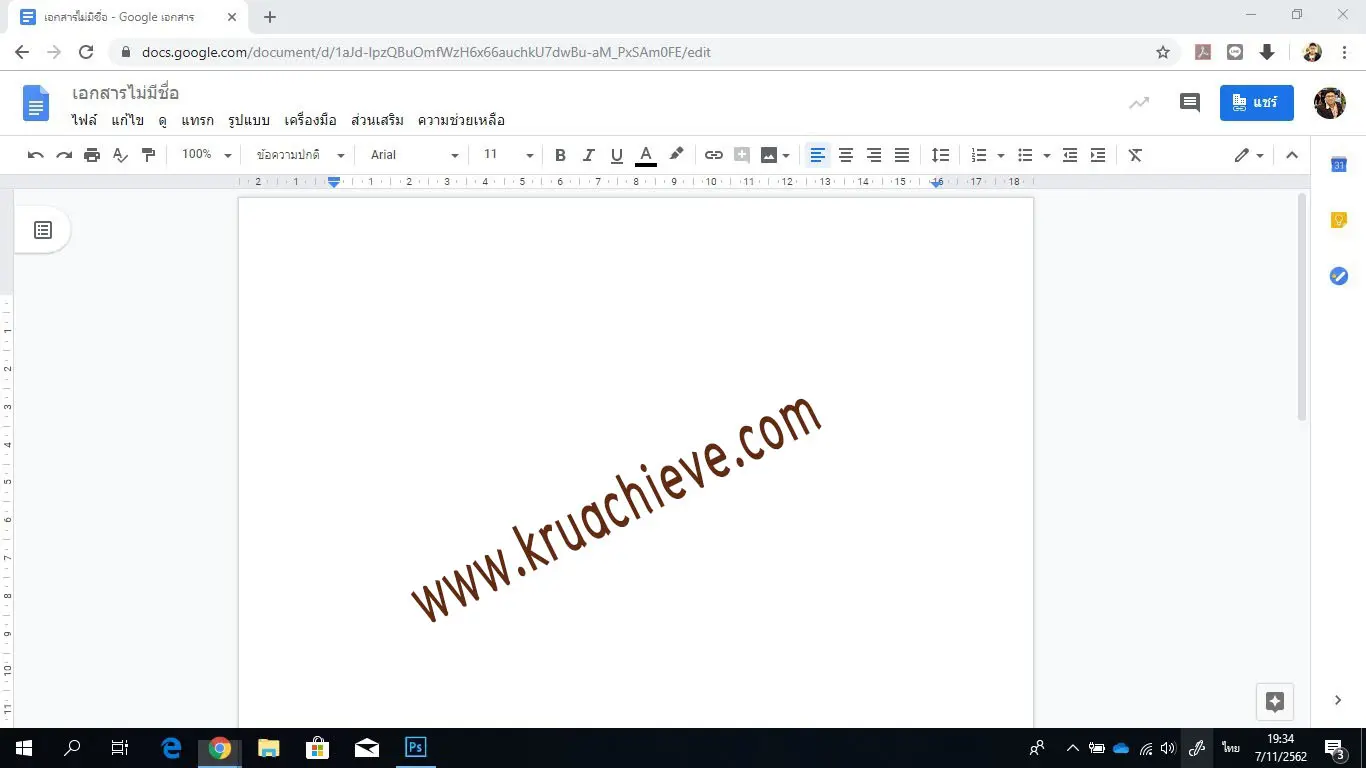
Task: Open comment history speech bubble
Action: [x=1189, y=102]
